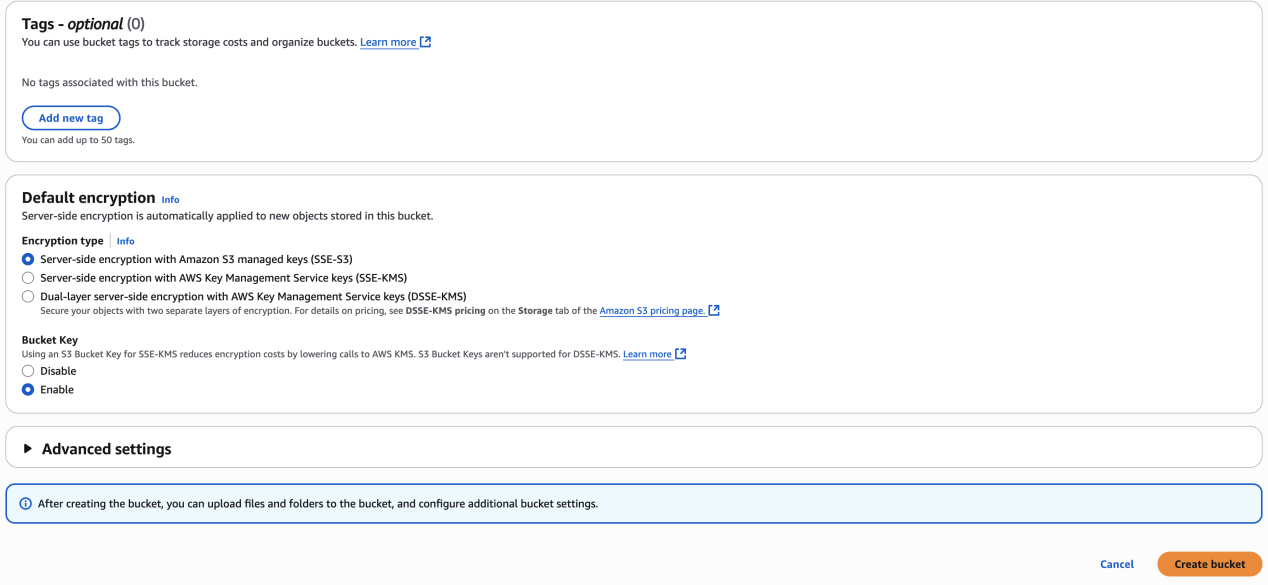
Task: Click the Advanced settings section heading
Action: 107,449
